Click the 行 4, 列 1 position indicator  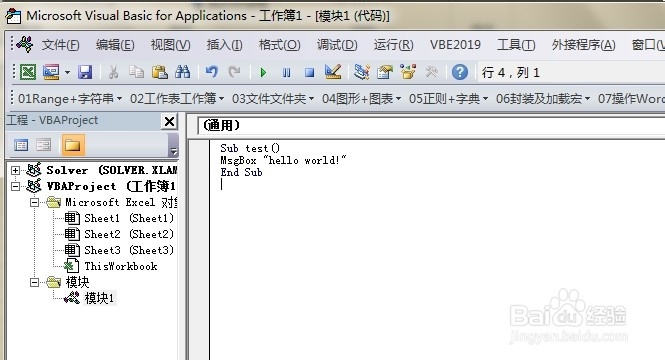point(511,73)
